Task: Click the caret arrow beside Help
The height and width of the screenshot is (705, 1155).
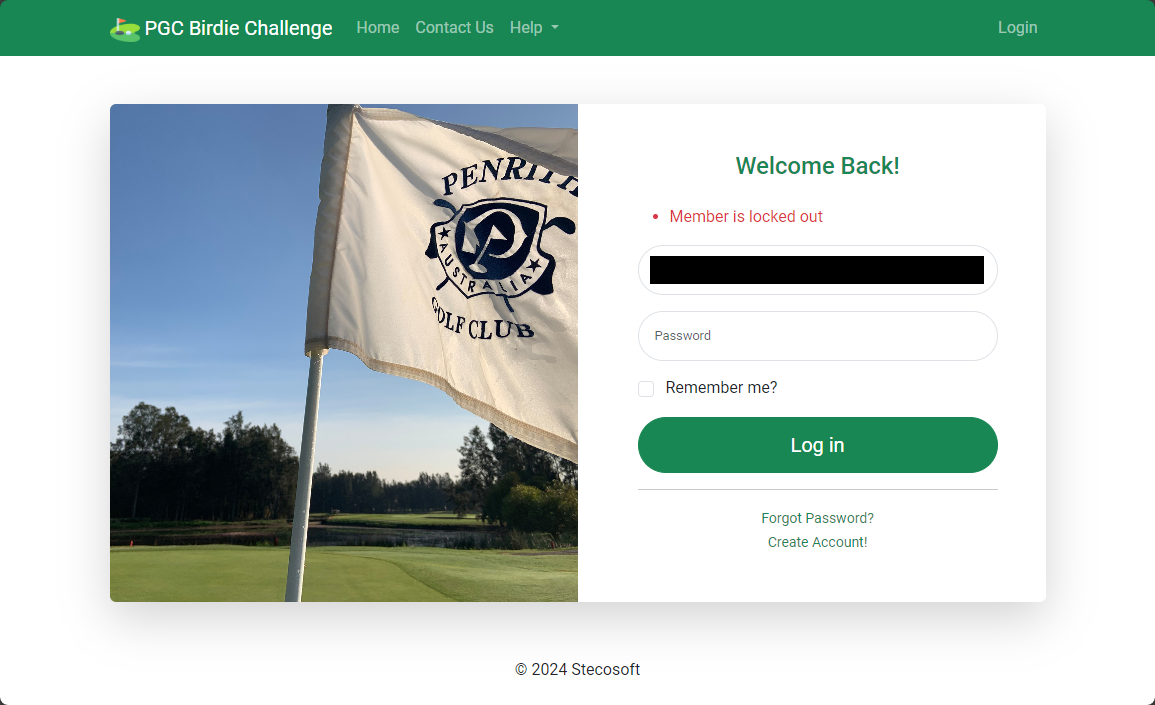Action: pos(555,28)
